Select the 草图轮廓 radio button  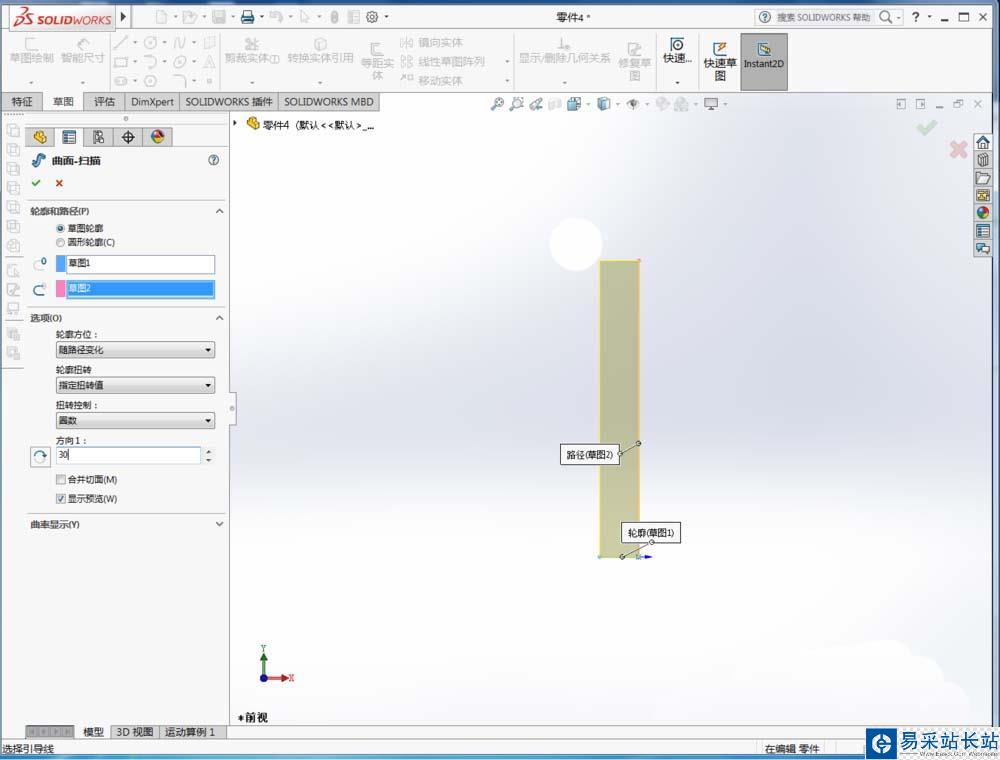coord(60,228)
